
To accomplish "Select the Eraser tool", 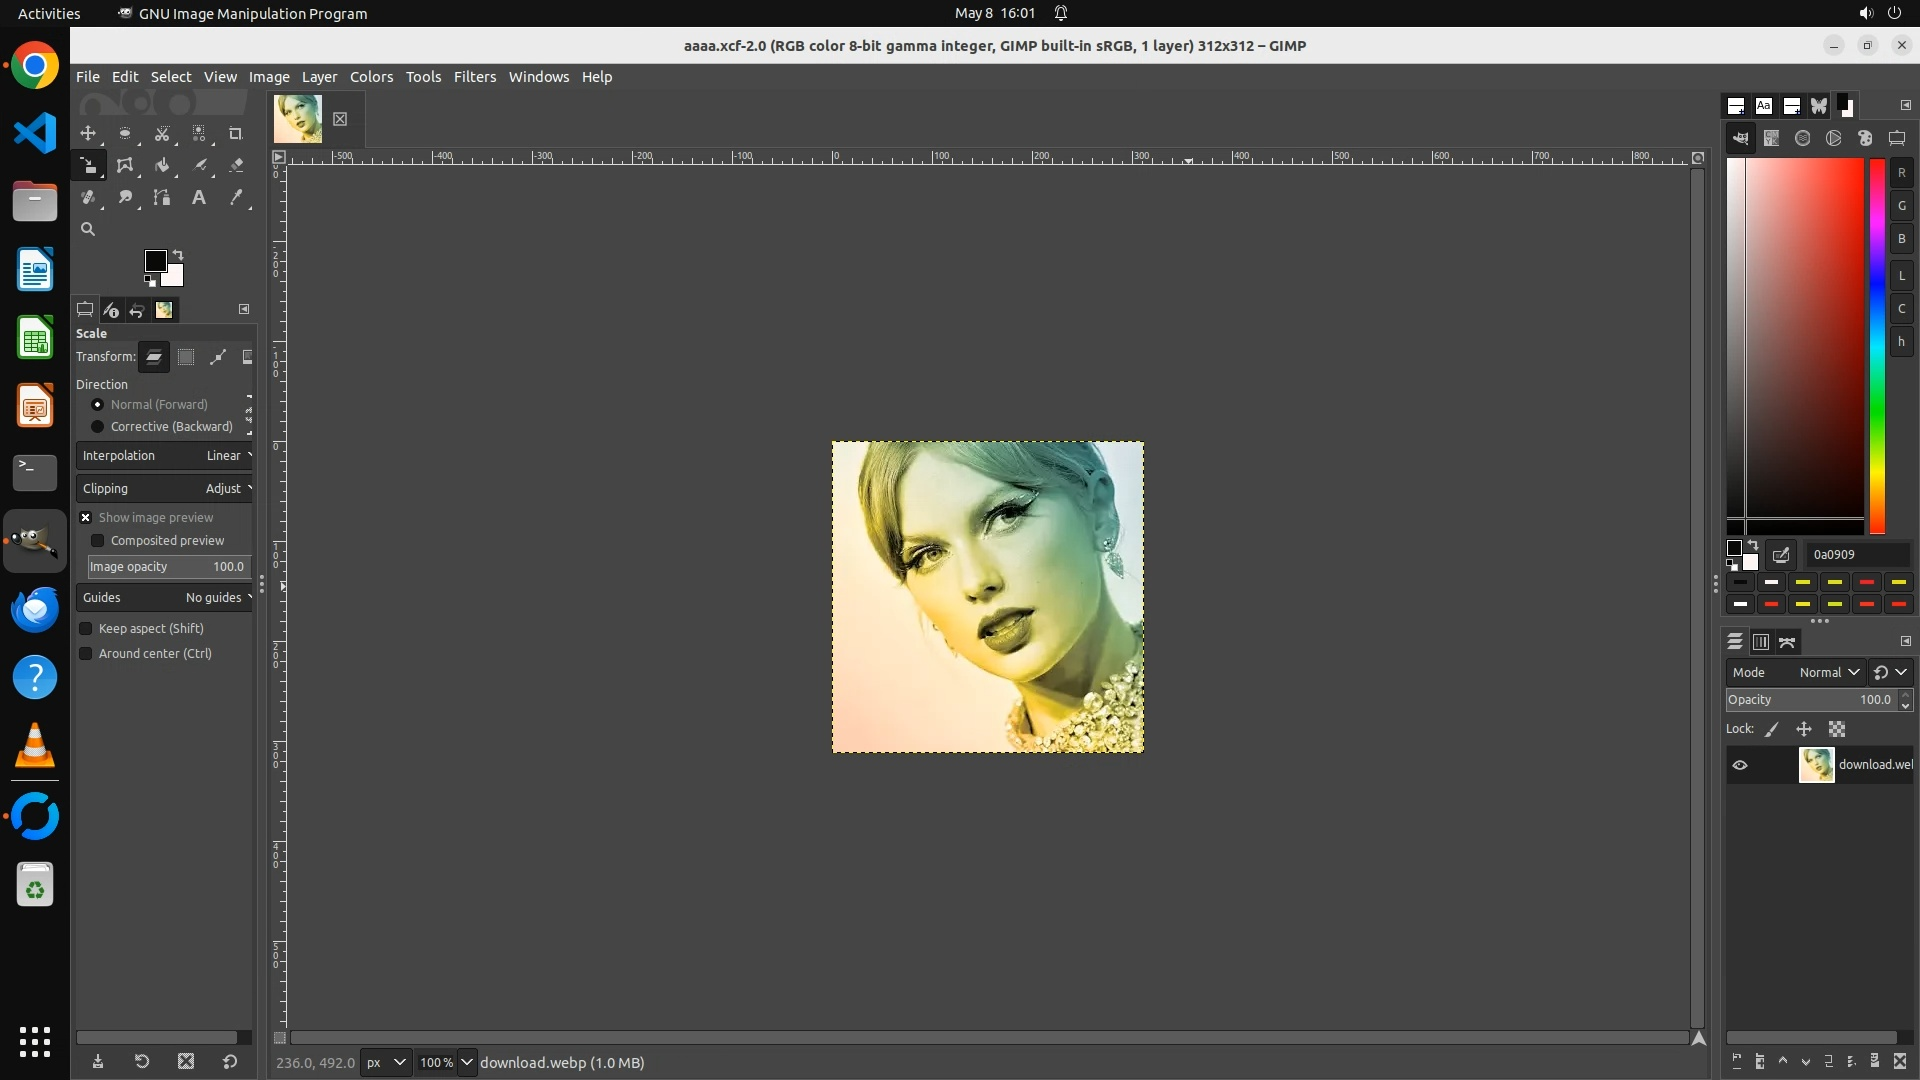I will pos(236,165).
